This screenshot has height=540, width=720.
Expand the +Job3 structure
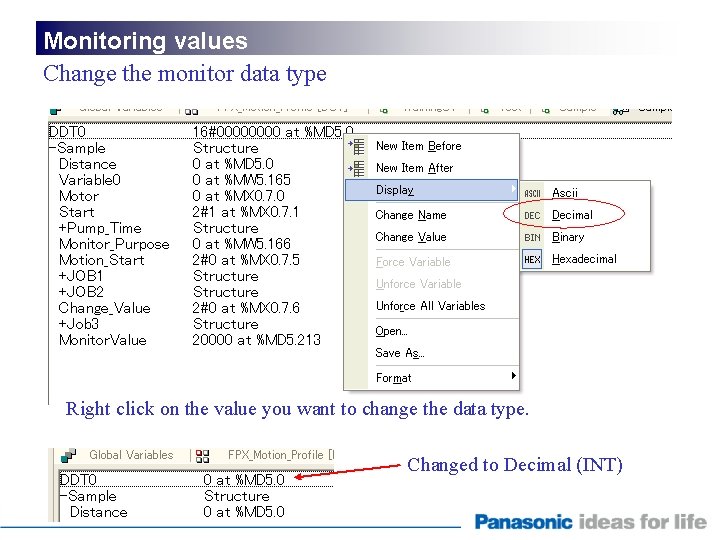pyautogui.click(x=62, y=324)
